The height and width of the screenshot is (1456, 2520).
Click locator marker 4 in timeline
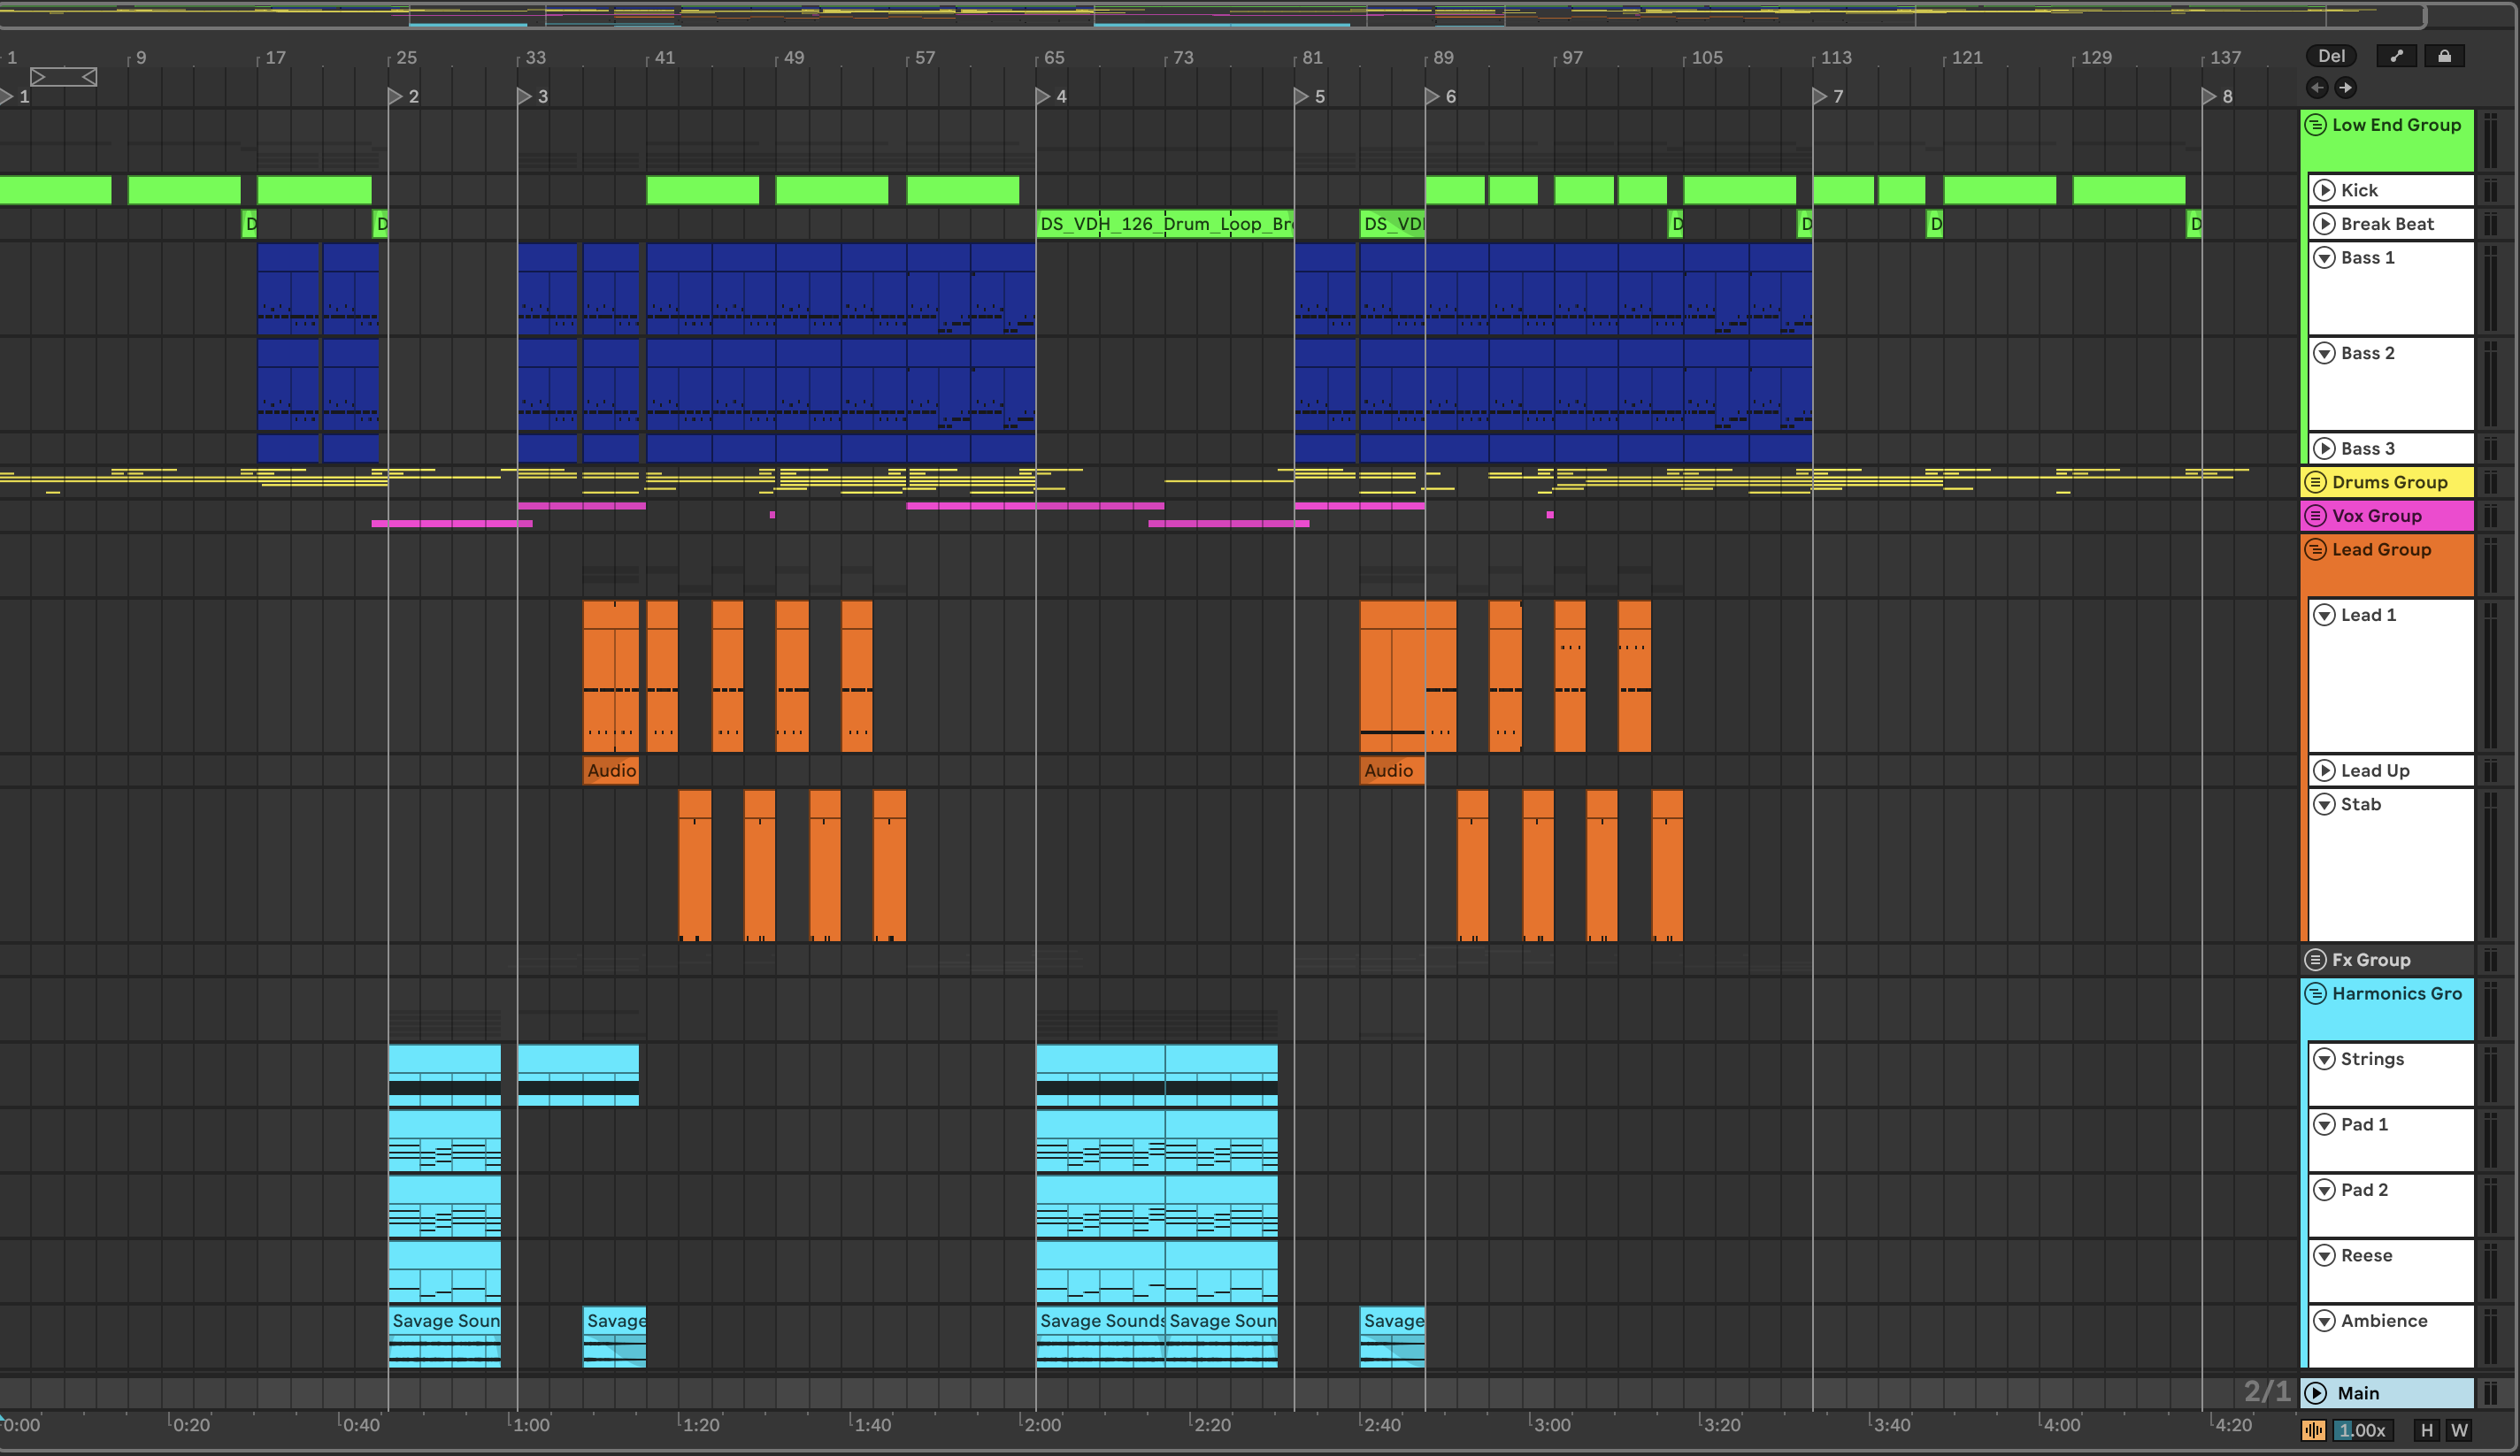pos(1043,96)
